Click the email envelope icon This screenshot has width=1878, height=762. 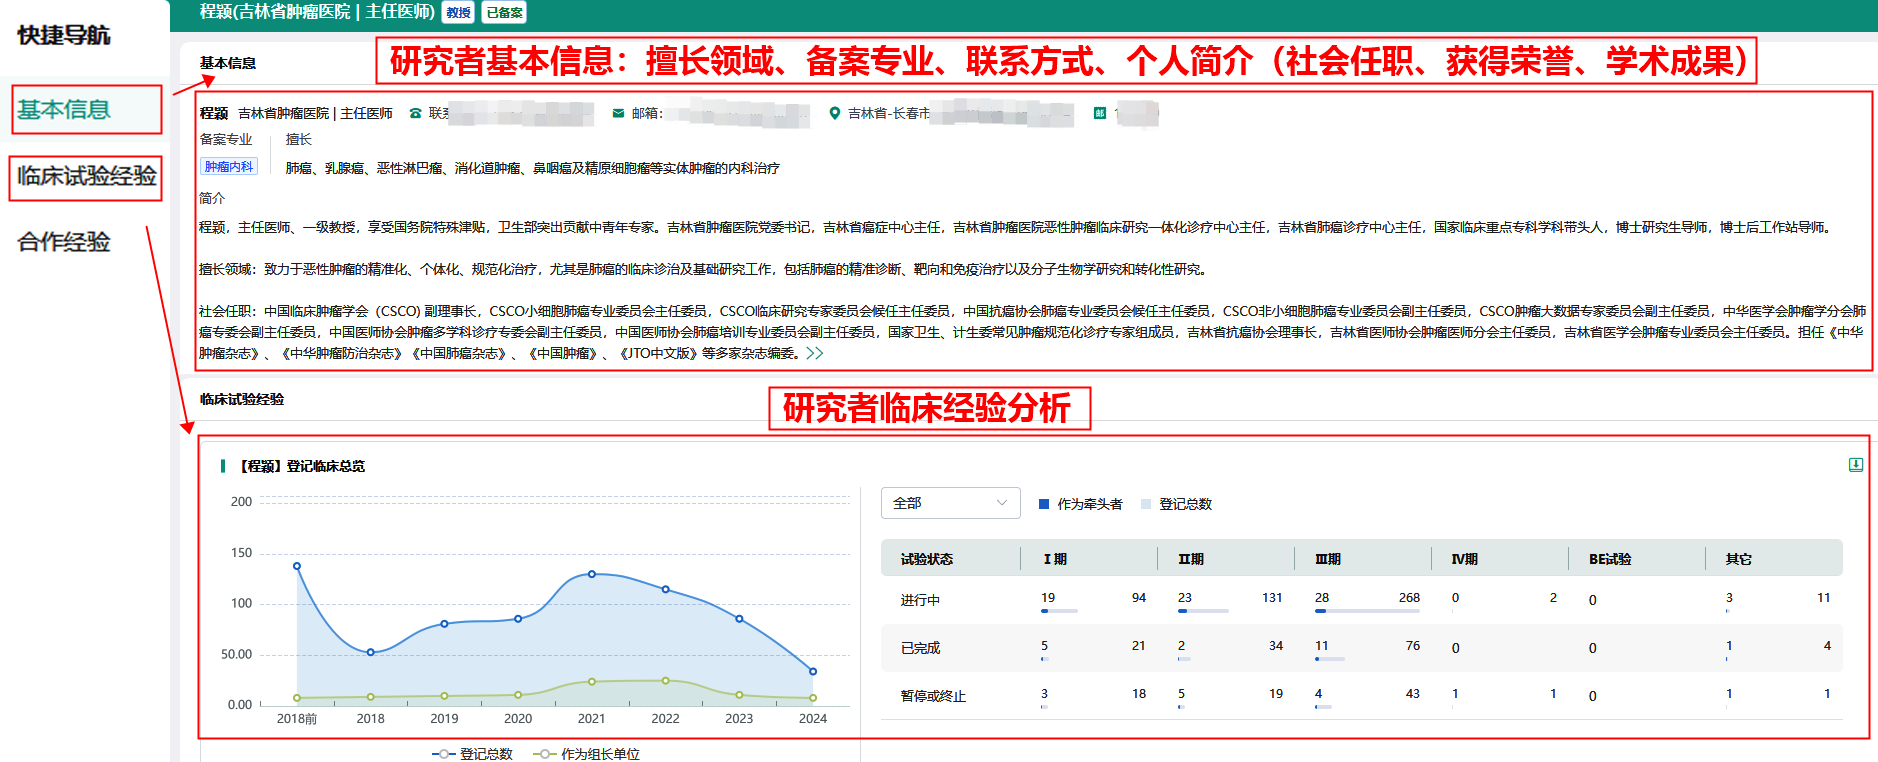[x=618, y=114]
